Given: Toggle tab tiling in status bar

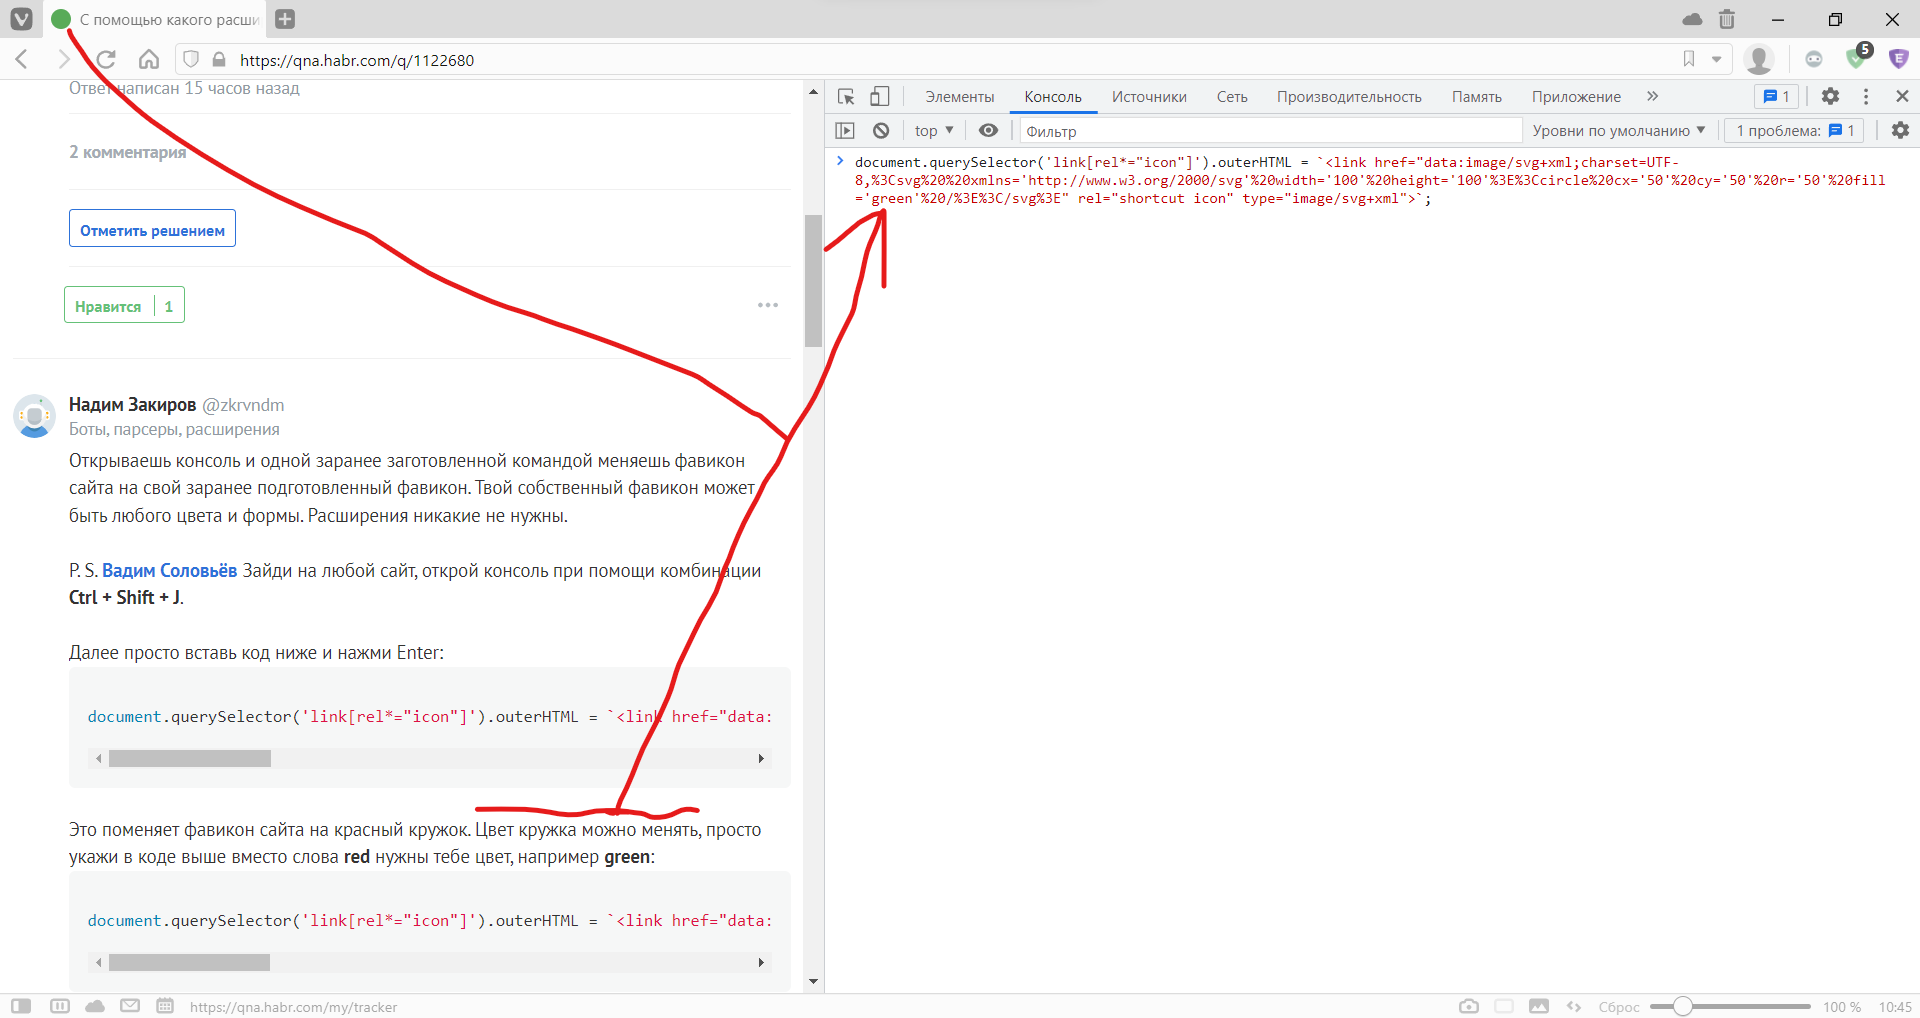Looking at the screenshot, I should [60, 1006].
